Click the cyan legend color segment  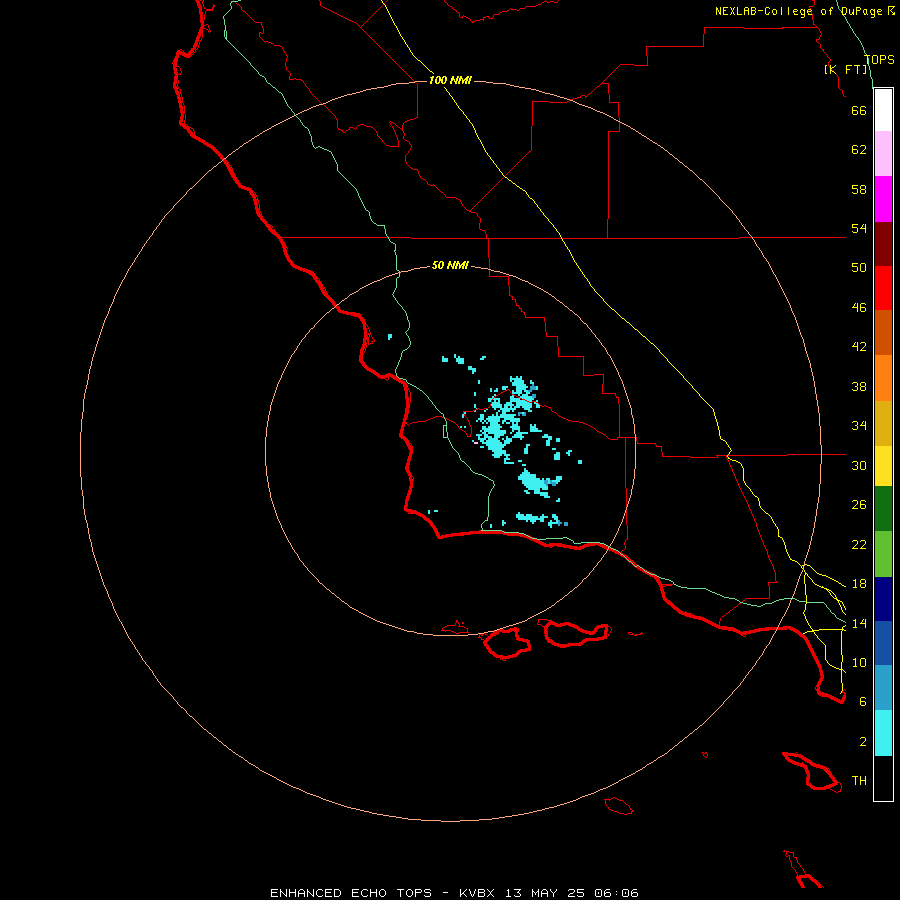tap(883, 733)
